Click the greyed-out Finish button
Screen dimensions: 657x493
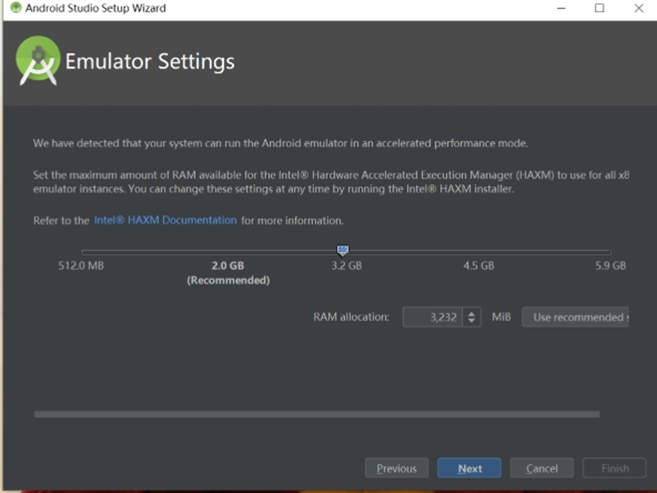614,468
